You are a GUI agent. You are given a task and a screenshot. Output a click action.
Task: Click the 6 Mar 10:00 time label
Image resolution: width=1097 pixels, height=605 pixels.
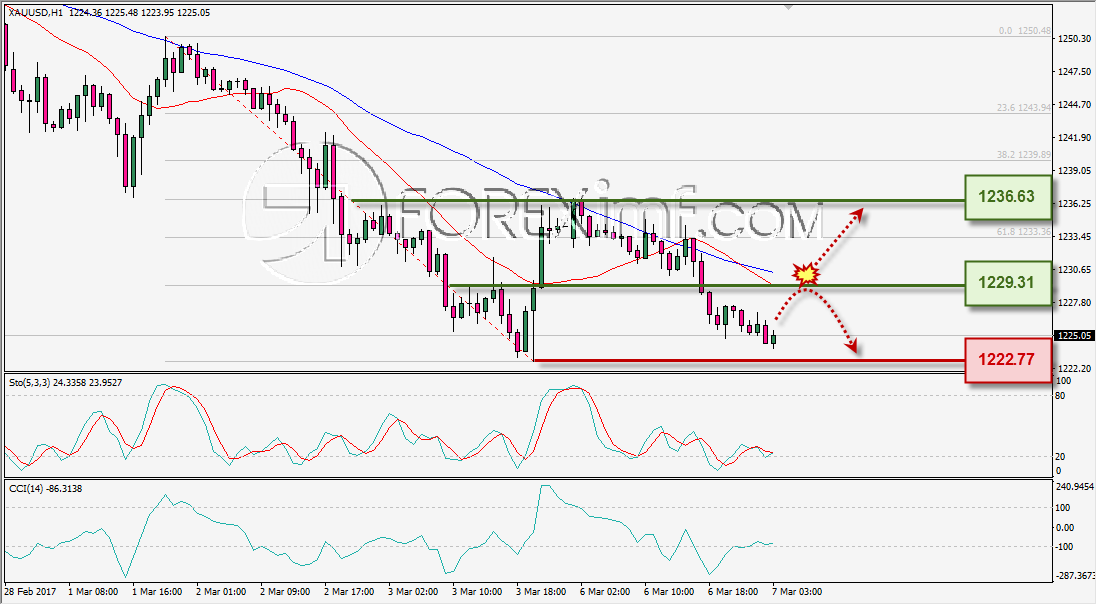pos(670,592)
